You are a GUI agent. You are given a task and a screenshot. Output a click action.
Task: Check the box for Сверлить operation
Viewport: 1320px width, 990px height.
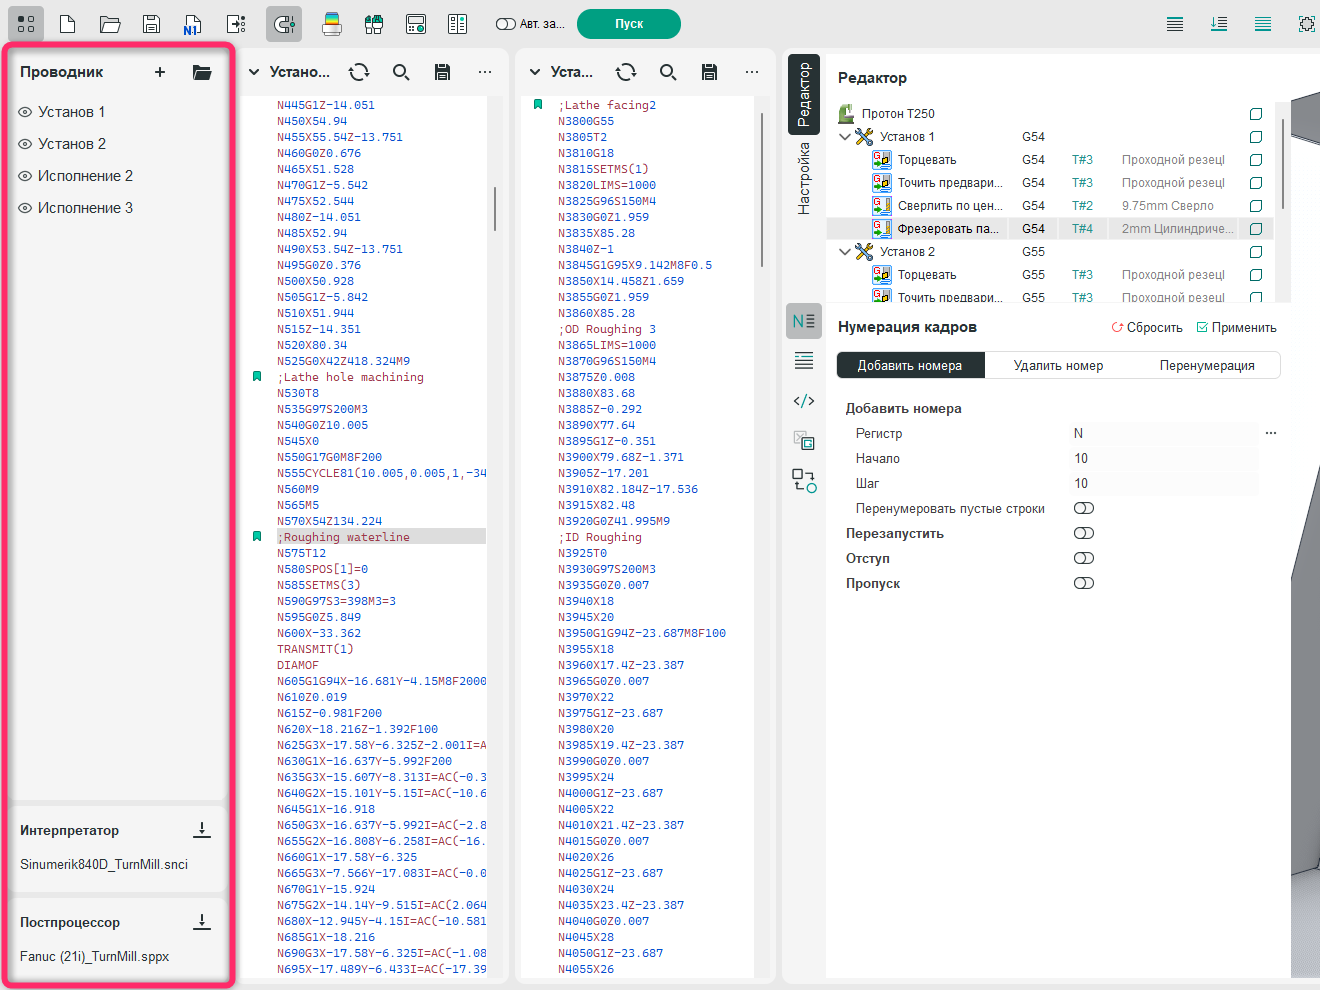1256,206
